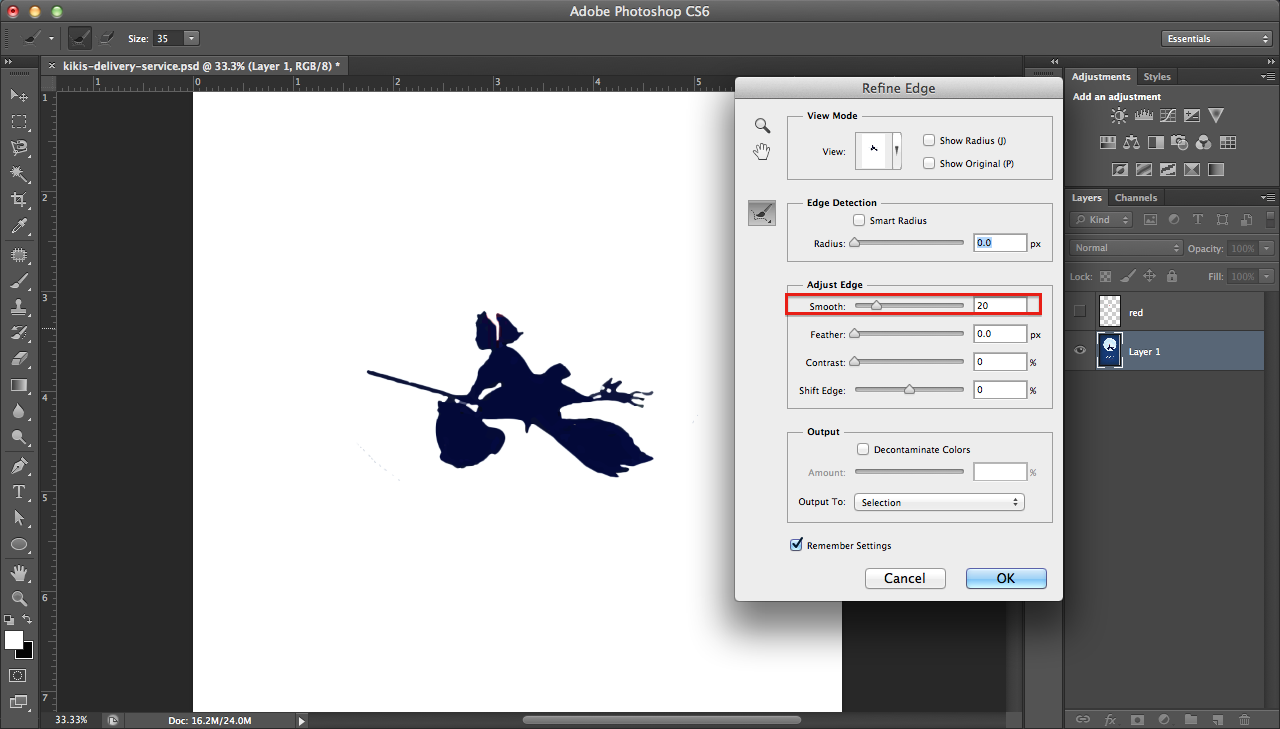Add a Levels adjustment
The height and width of the screenshot is (729, 1280).
coord(1143,116)
